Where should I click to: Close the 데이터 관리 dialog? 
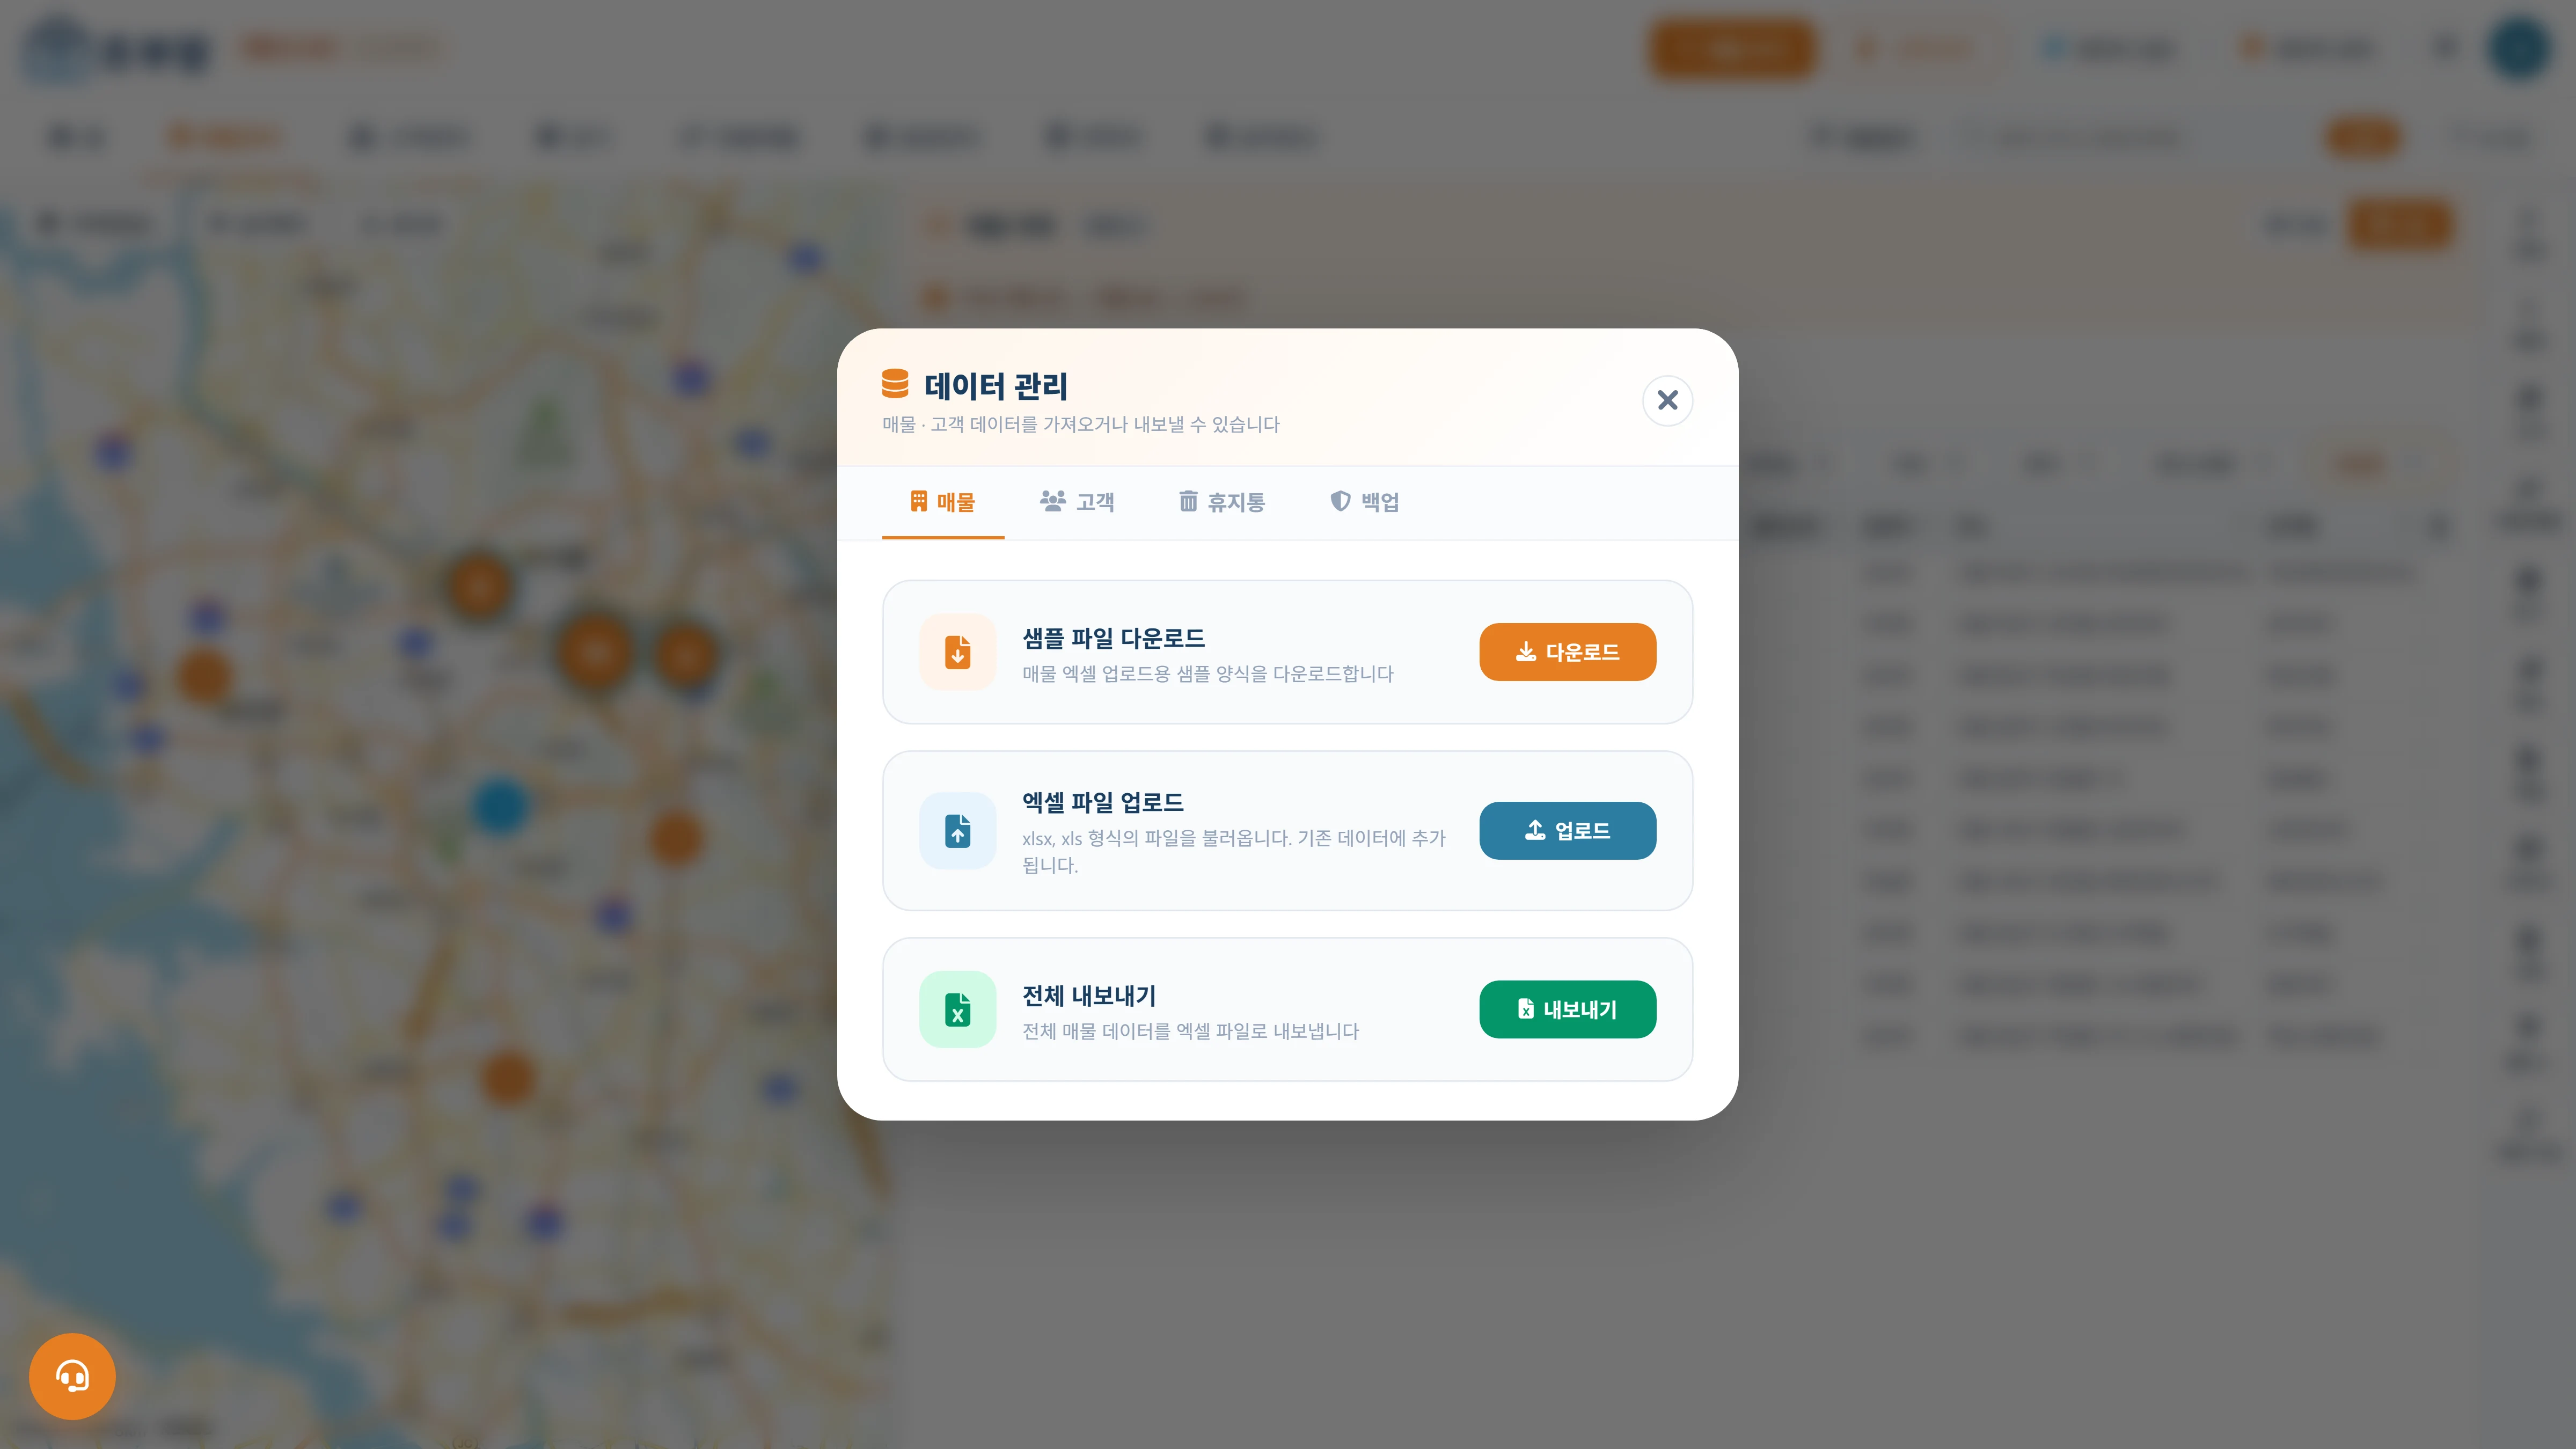[1667, 400]
